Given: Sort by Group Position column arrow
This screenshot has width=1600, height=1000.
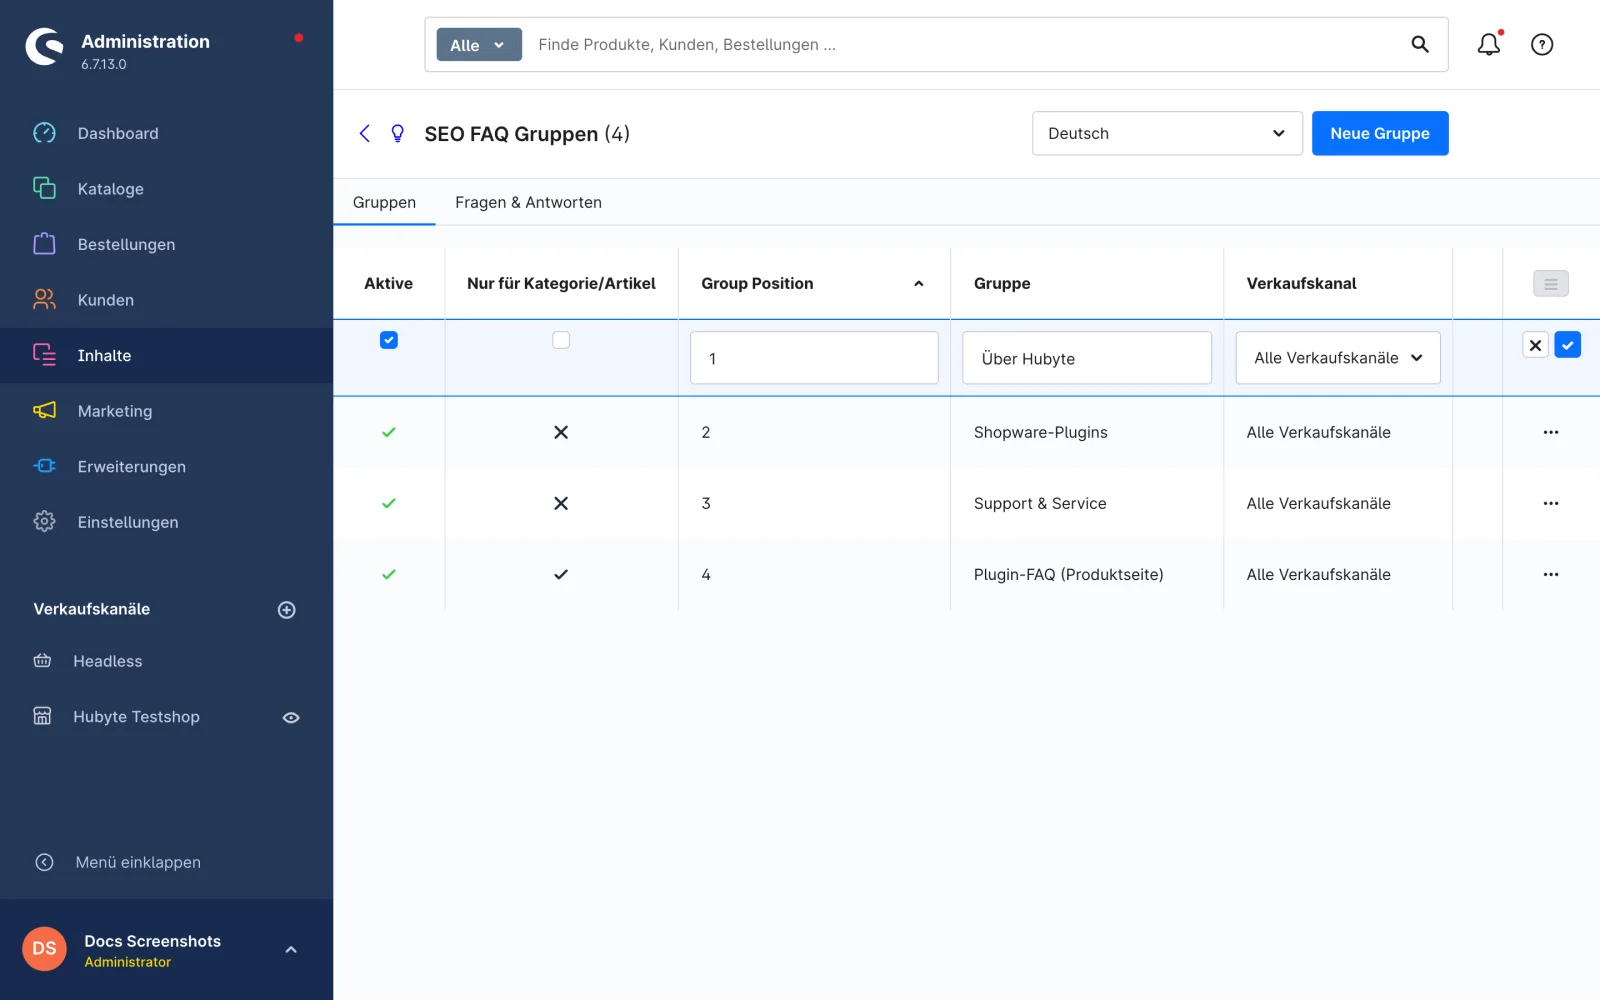Looking at the screenshot, I should tap(919, 284).
